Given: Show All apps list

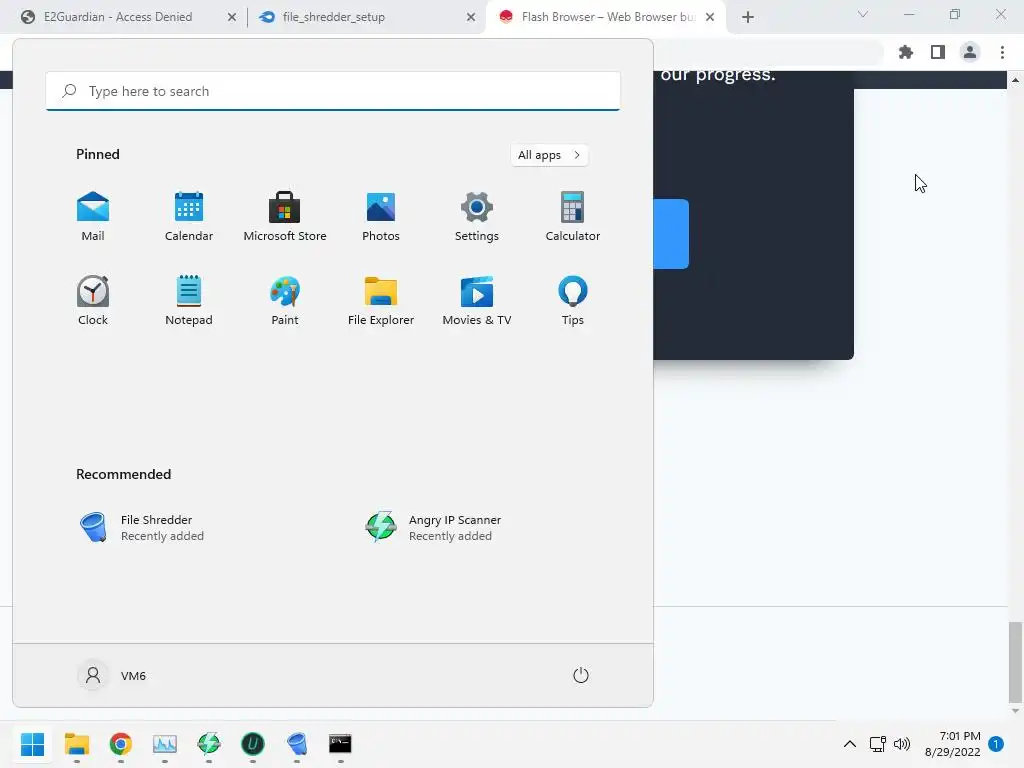Looking at the screenshot, I should (x=549, y=155).
